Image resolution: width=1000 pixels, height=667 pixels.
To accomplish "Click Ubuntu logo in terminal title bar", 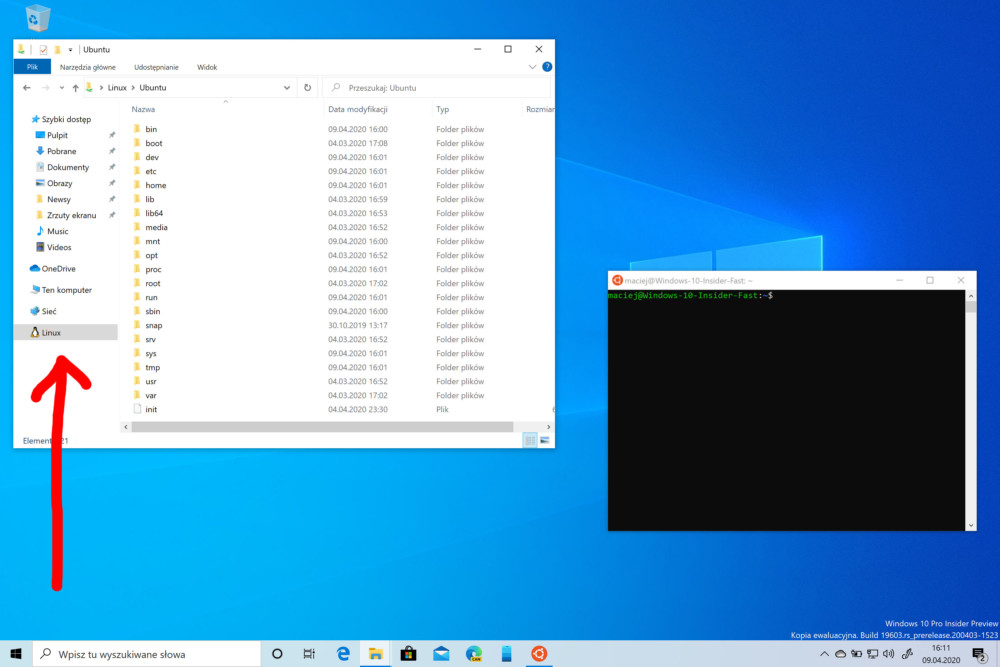I will 617,280.
